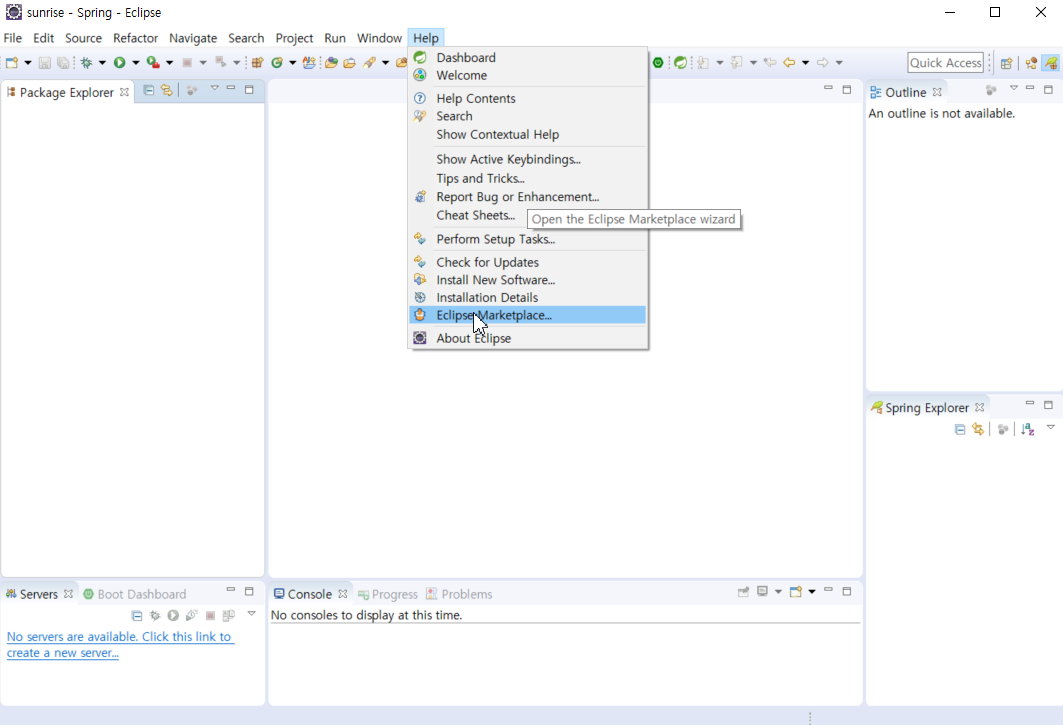Click the Open Console icon
Viewport: 1063px width, 725px height.
pos(796,591)
